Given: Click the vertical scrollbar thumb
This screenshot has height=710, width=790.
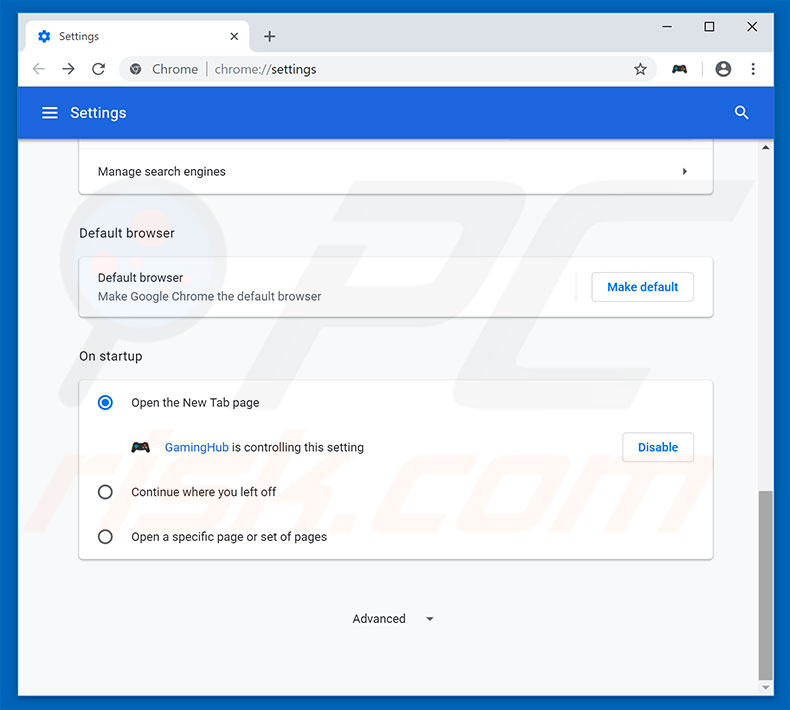Looking at the screenshot, I should 765,586.
